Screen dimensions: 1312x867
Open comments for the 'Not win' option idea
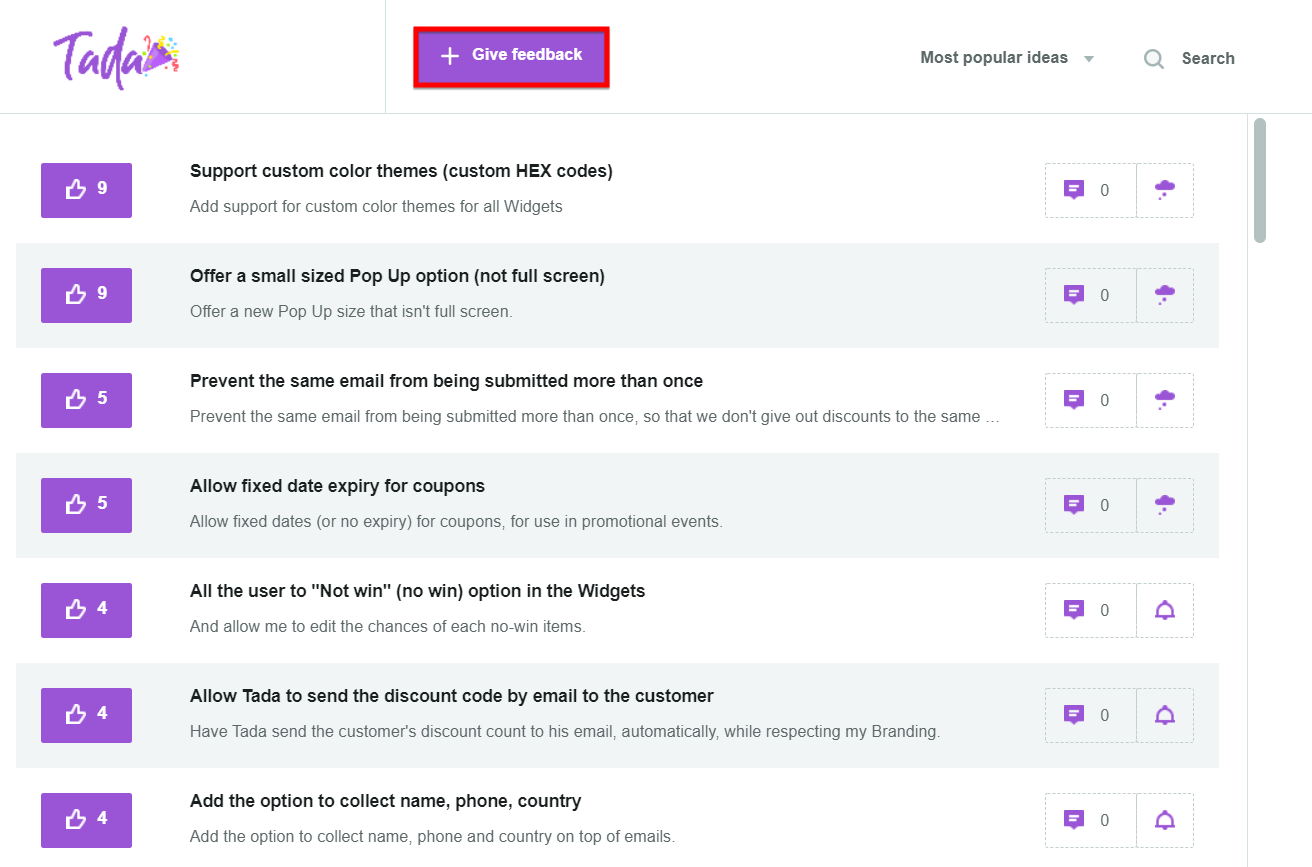click(1091, 610)
